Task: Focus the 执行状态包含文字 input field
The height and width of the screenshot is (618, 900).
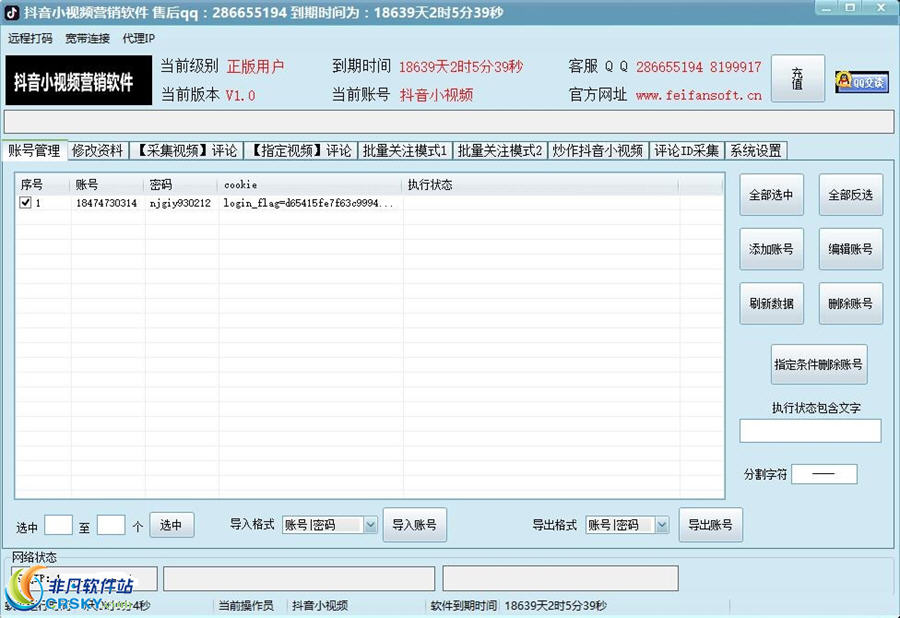Action: 810,431
